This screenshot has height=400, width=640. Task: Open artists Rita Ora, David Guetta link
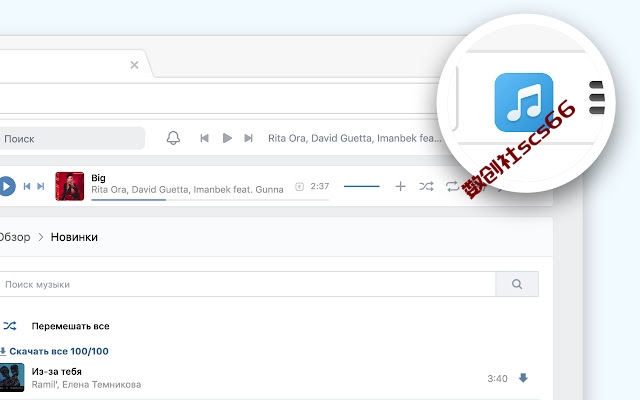[187, 189]
